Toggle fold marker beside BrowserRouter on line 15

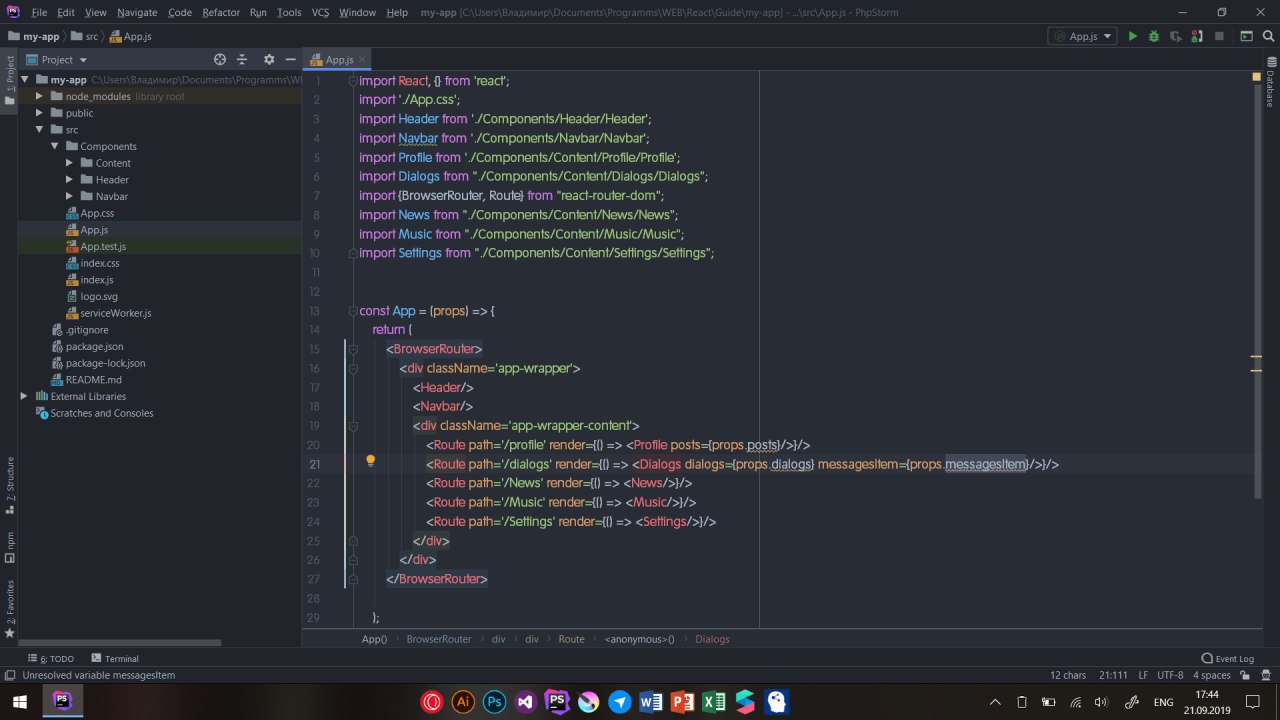point(353,349)
